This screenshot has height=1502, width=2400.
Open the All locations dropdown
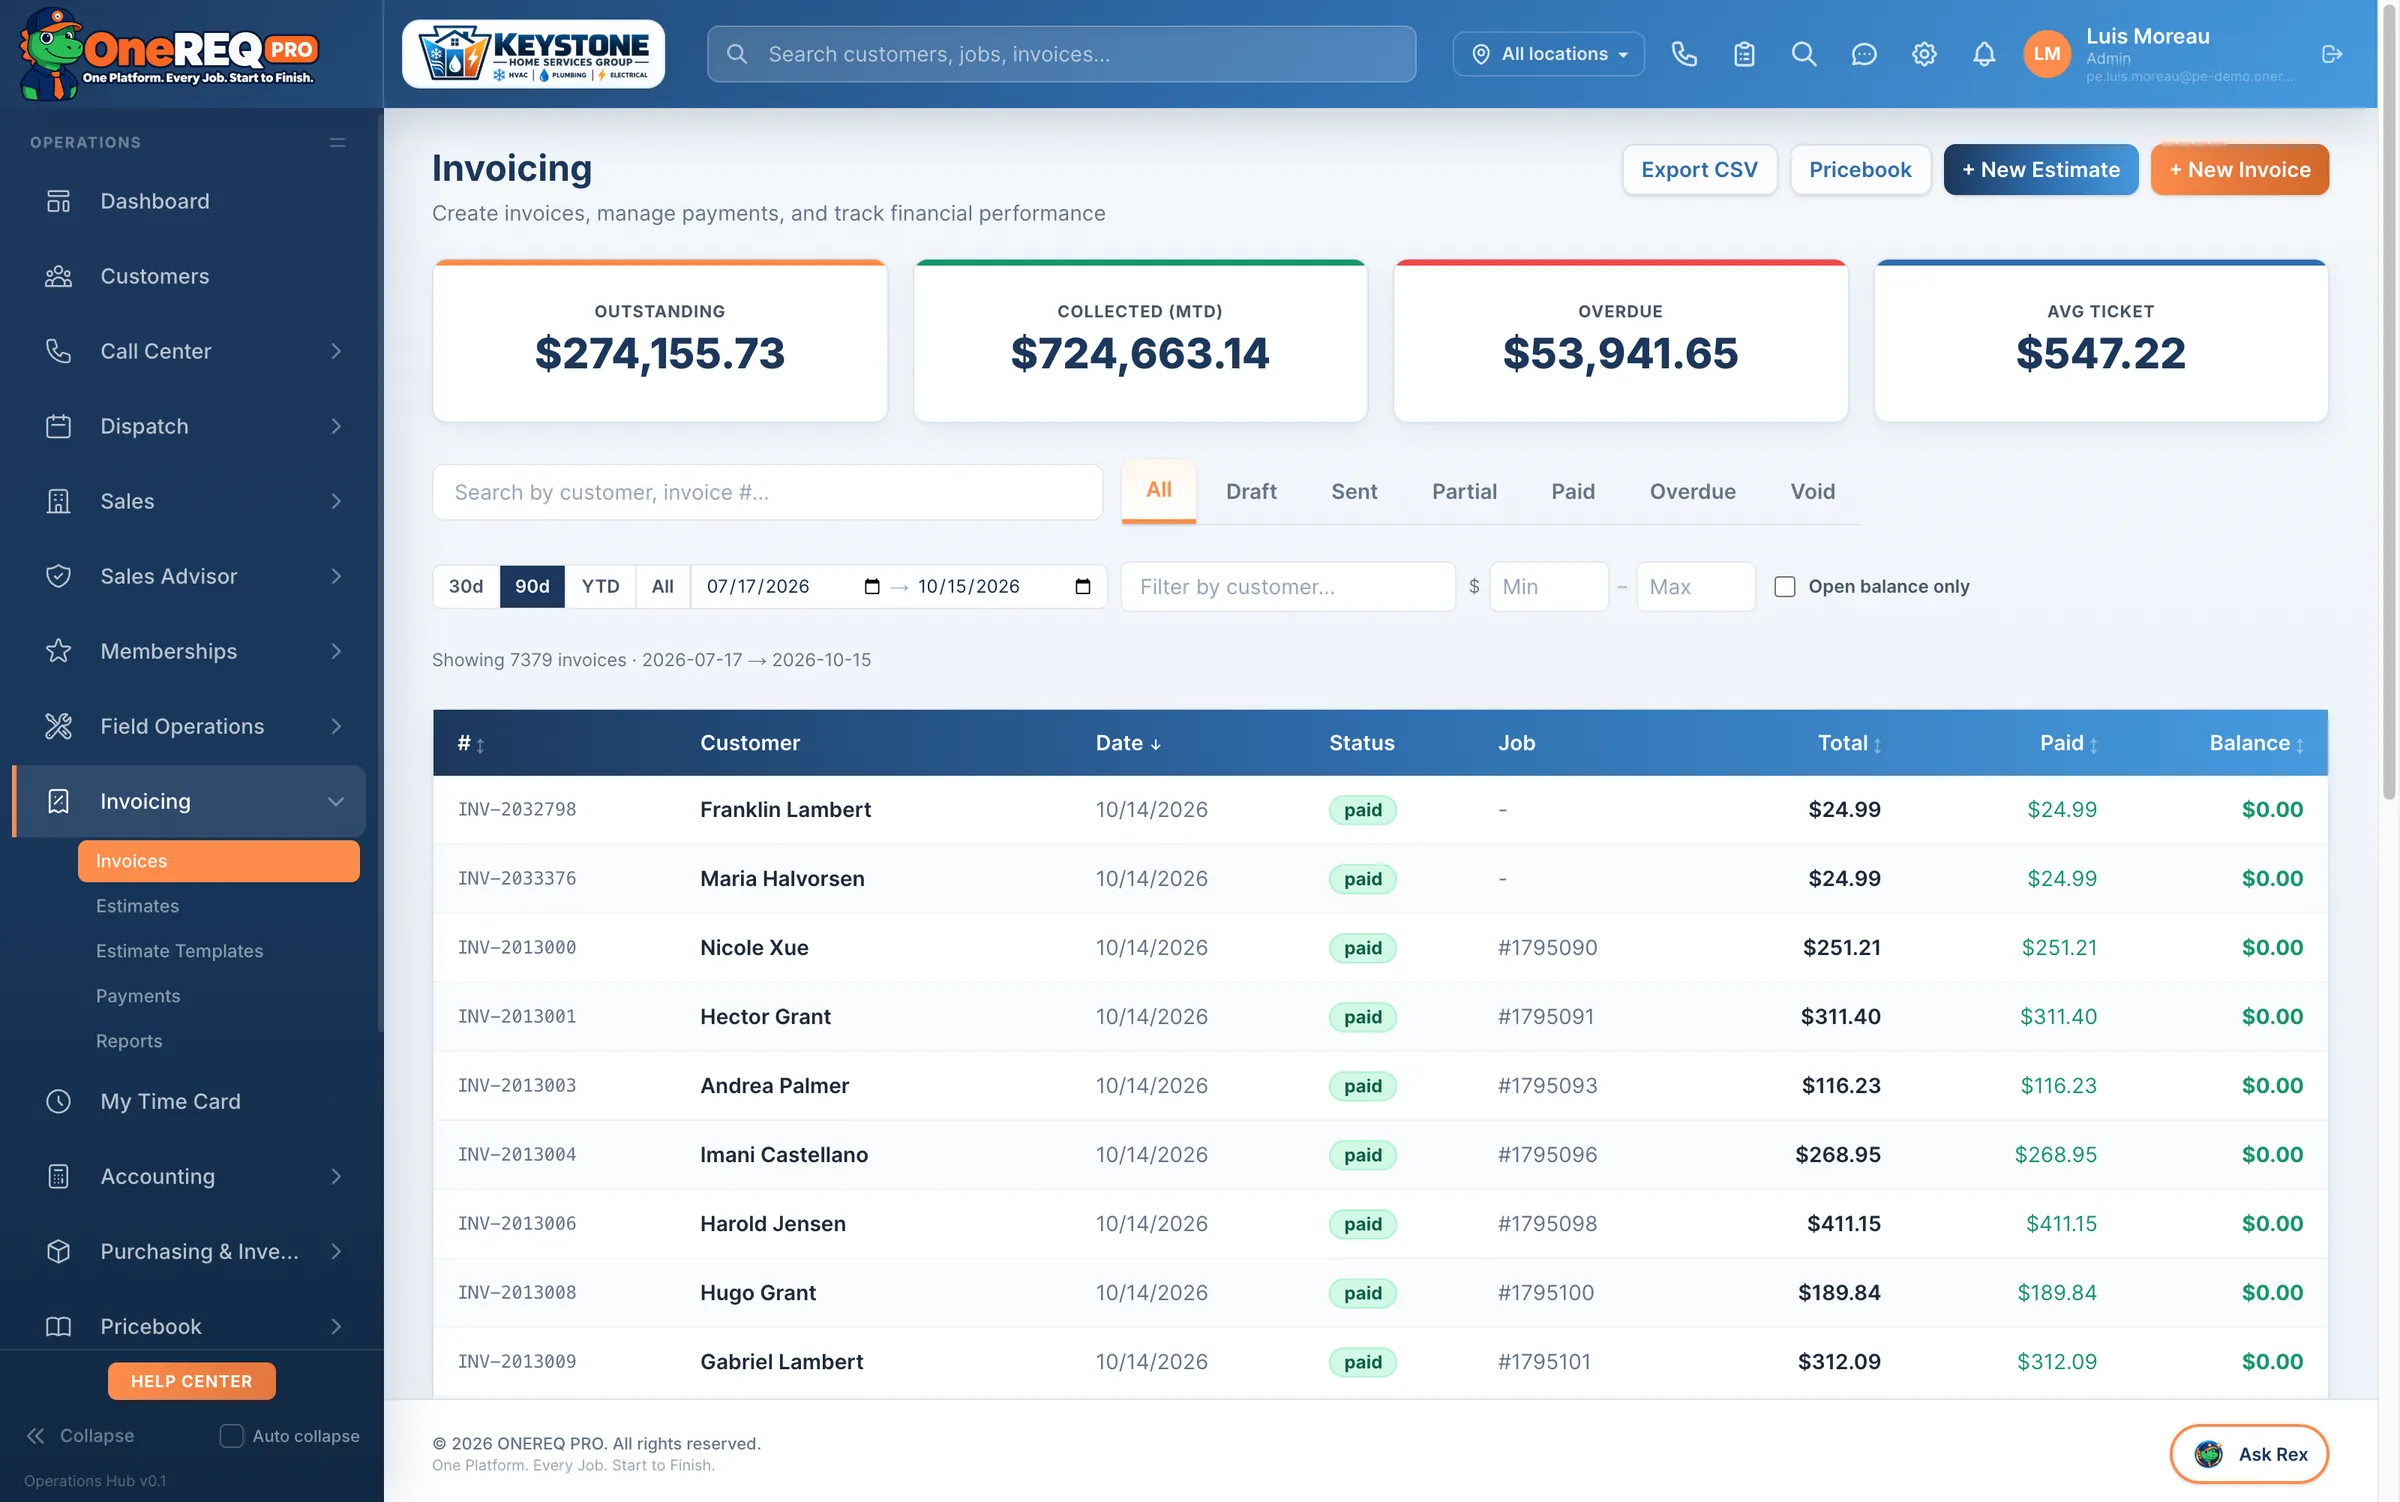click(x=1548, y=54)
